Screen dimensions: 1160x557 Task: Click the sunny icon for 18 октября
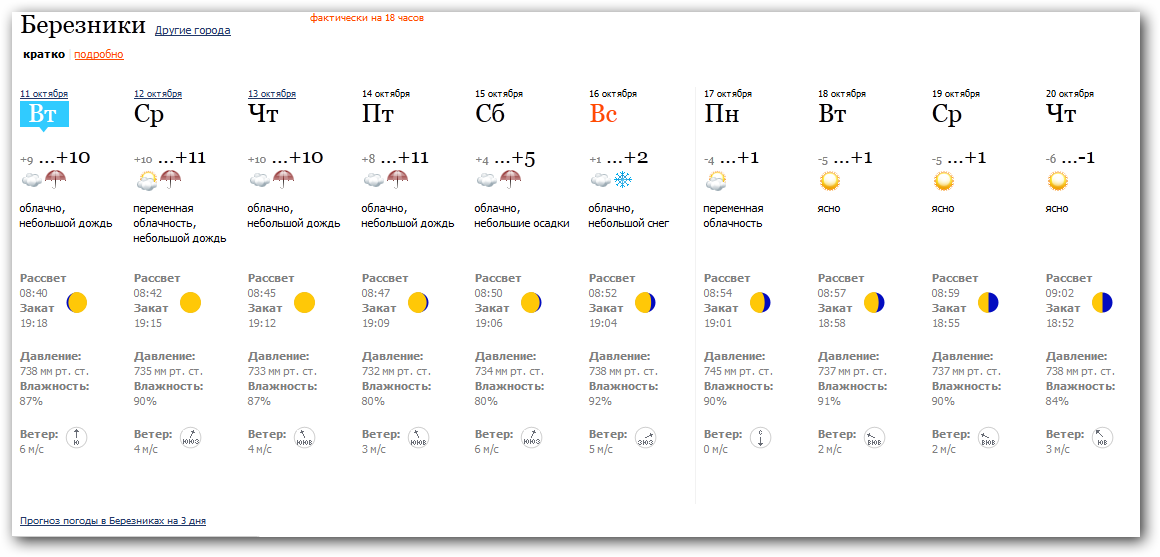point(829,181)
